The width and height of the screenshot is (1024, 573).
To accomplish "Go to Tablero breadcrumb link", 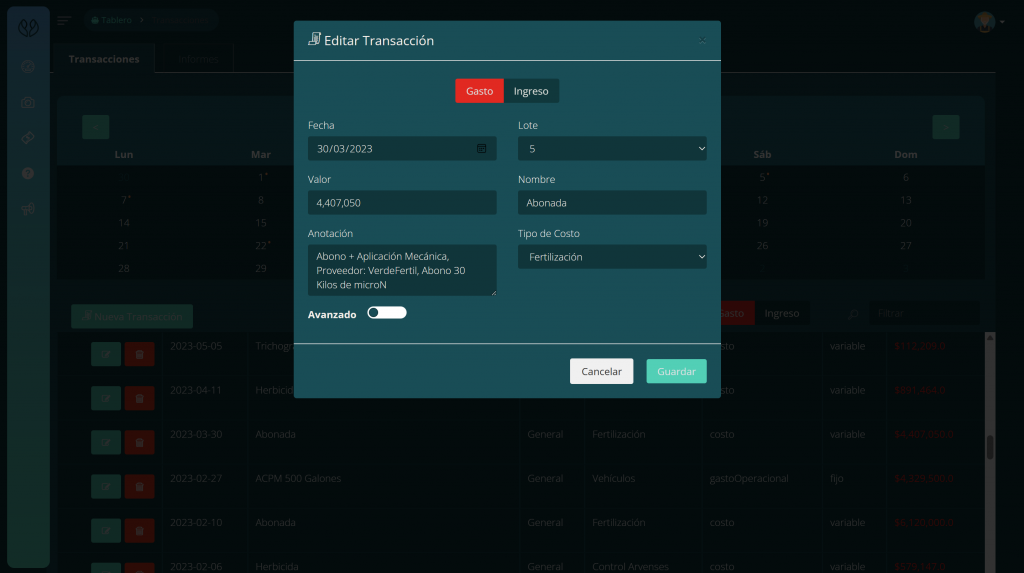I will pos(112,20).
